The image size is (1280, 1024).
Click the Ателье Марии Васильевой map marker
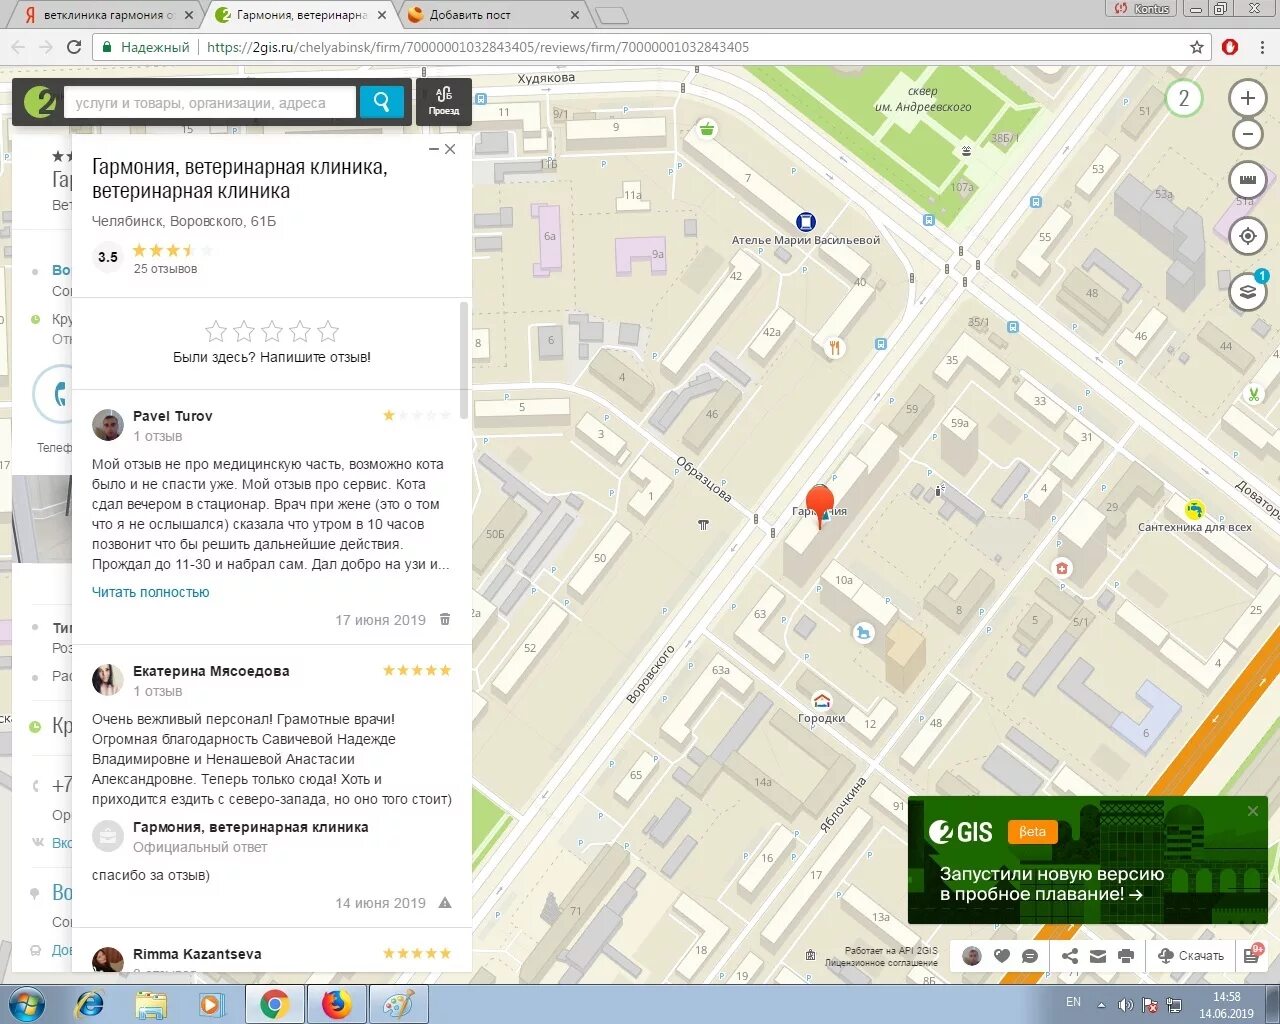click(806, 222)
